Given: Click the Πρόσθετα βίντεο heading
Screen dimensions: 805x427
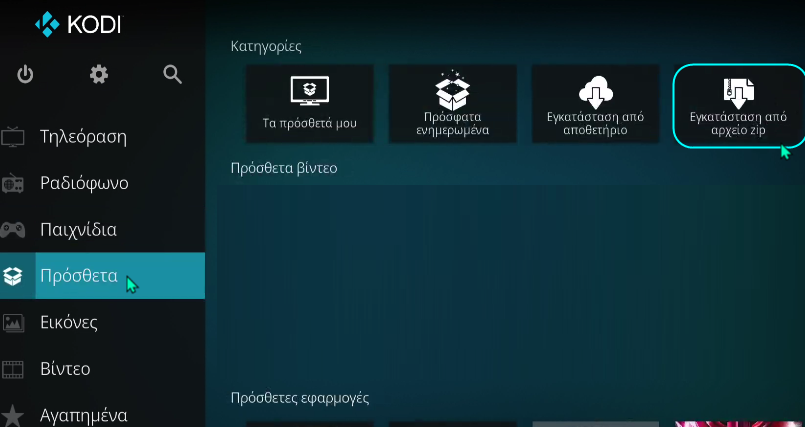Looking at the screenshot, I should [x=284, y=168].
